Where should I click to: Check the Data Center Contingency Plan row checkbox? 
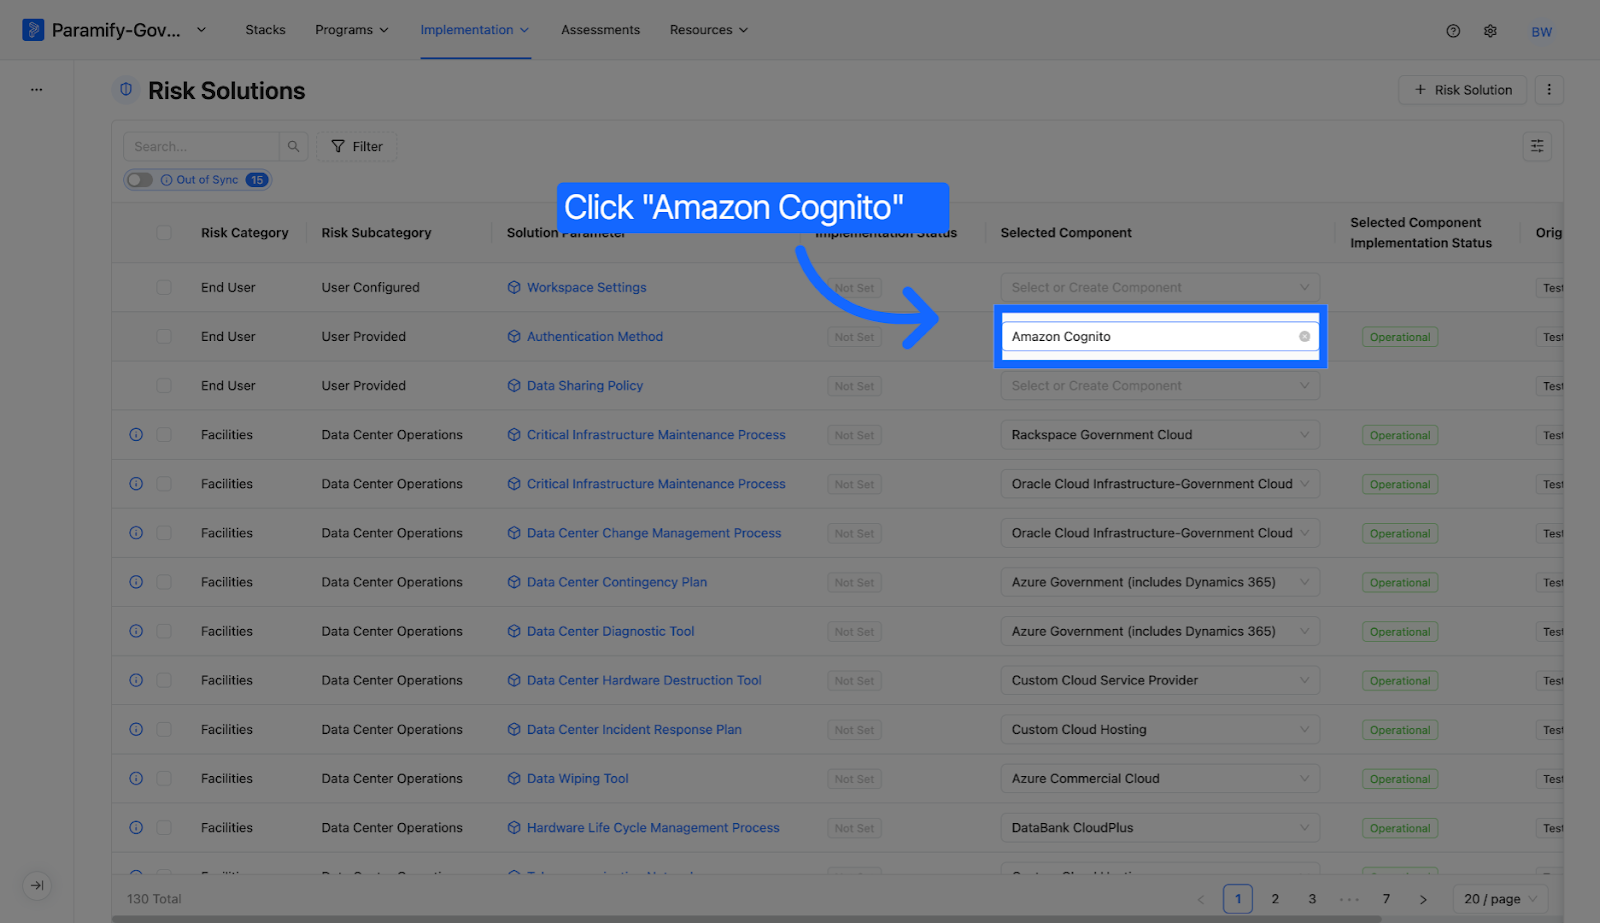pyautogui.click(x=164, y=582)
